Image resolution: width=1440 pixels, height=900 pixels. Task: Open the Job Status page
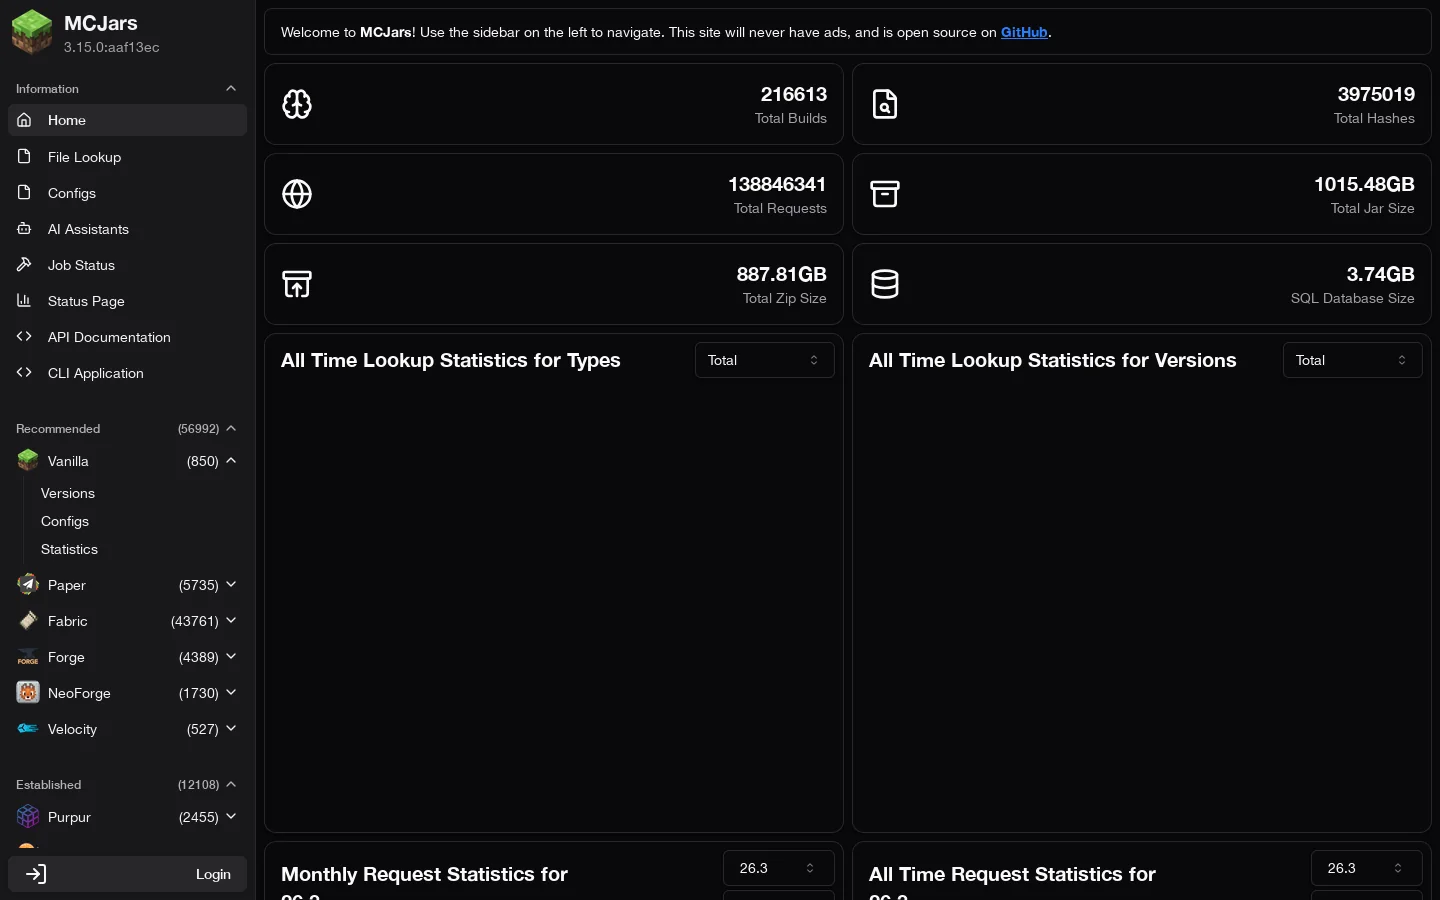(x=127, y=265)
